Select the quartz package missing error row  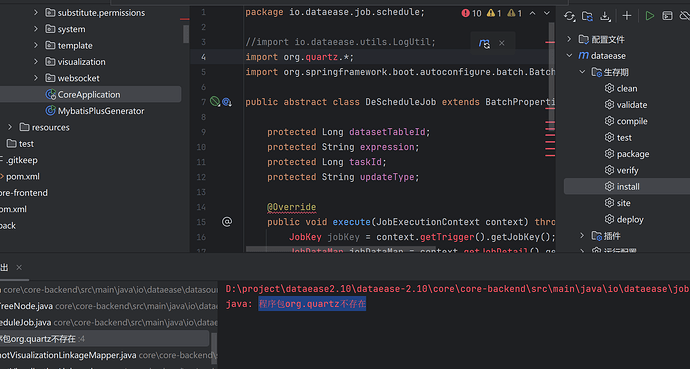point(105,339)
